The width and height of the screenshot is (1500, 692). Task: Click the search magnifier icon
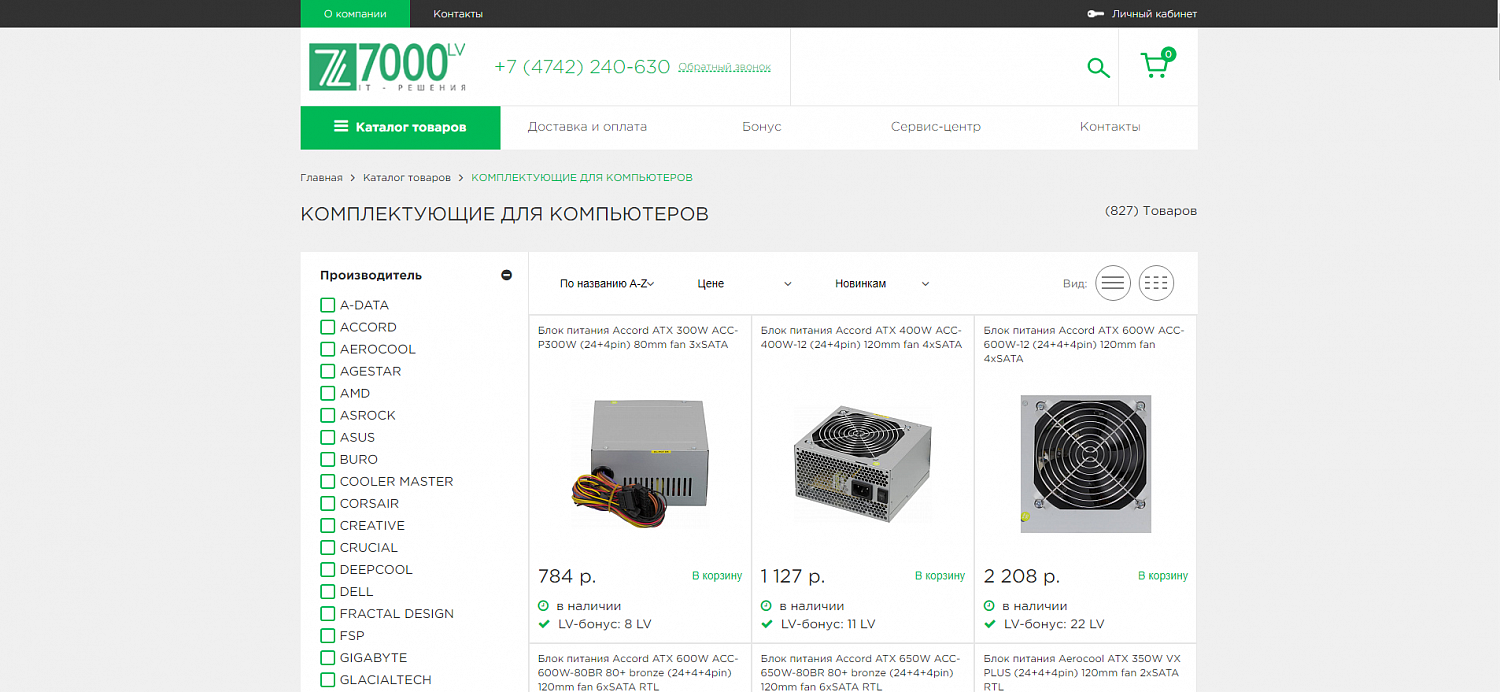click(x=1098, y=68)
